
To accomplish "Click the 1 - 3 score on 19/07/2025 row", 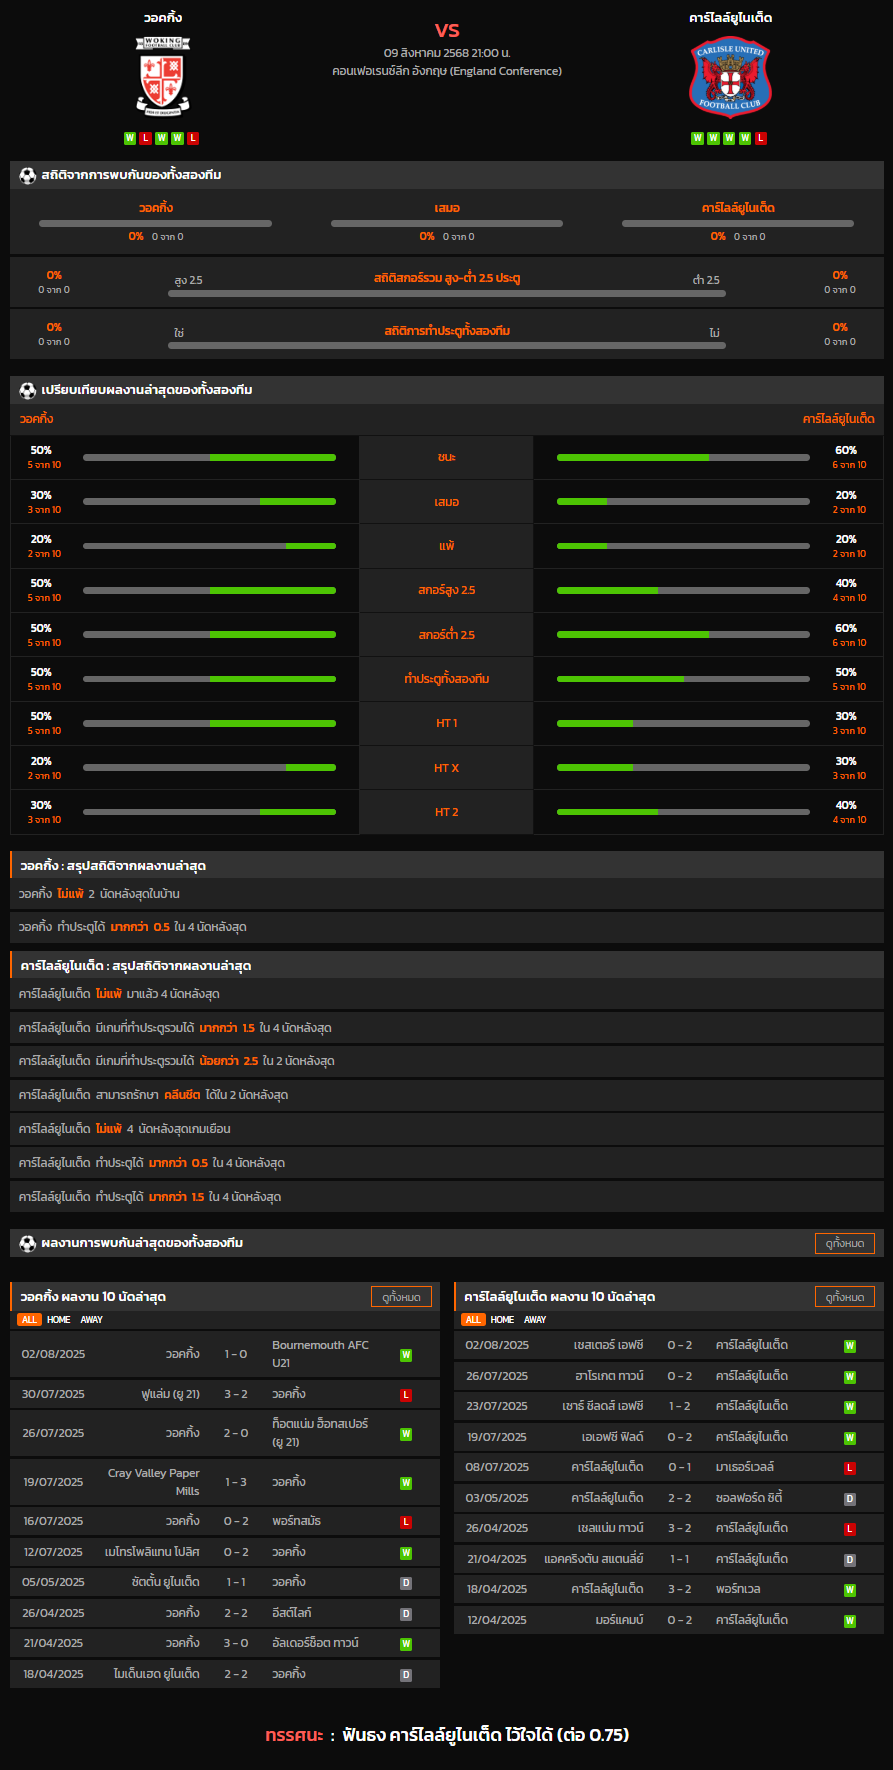I will (x=236, y=1482).
